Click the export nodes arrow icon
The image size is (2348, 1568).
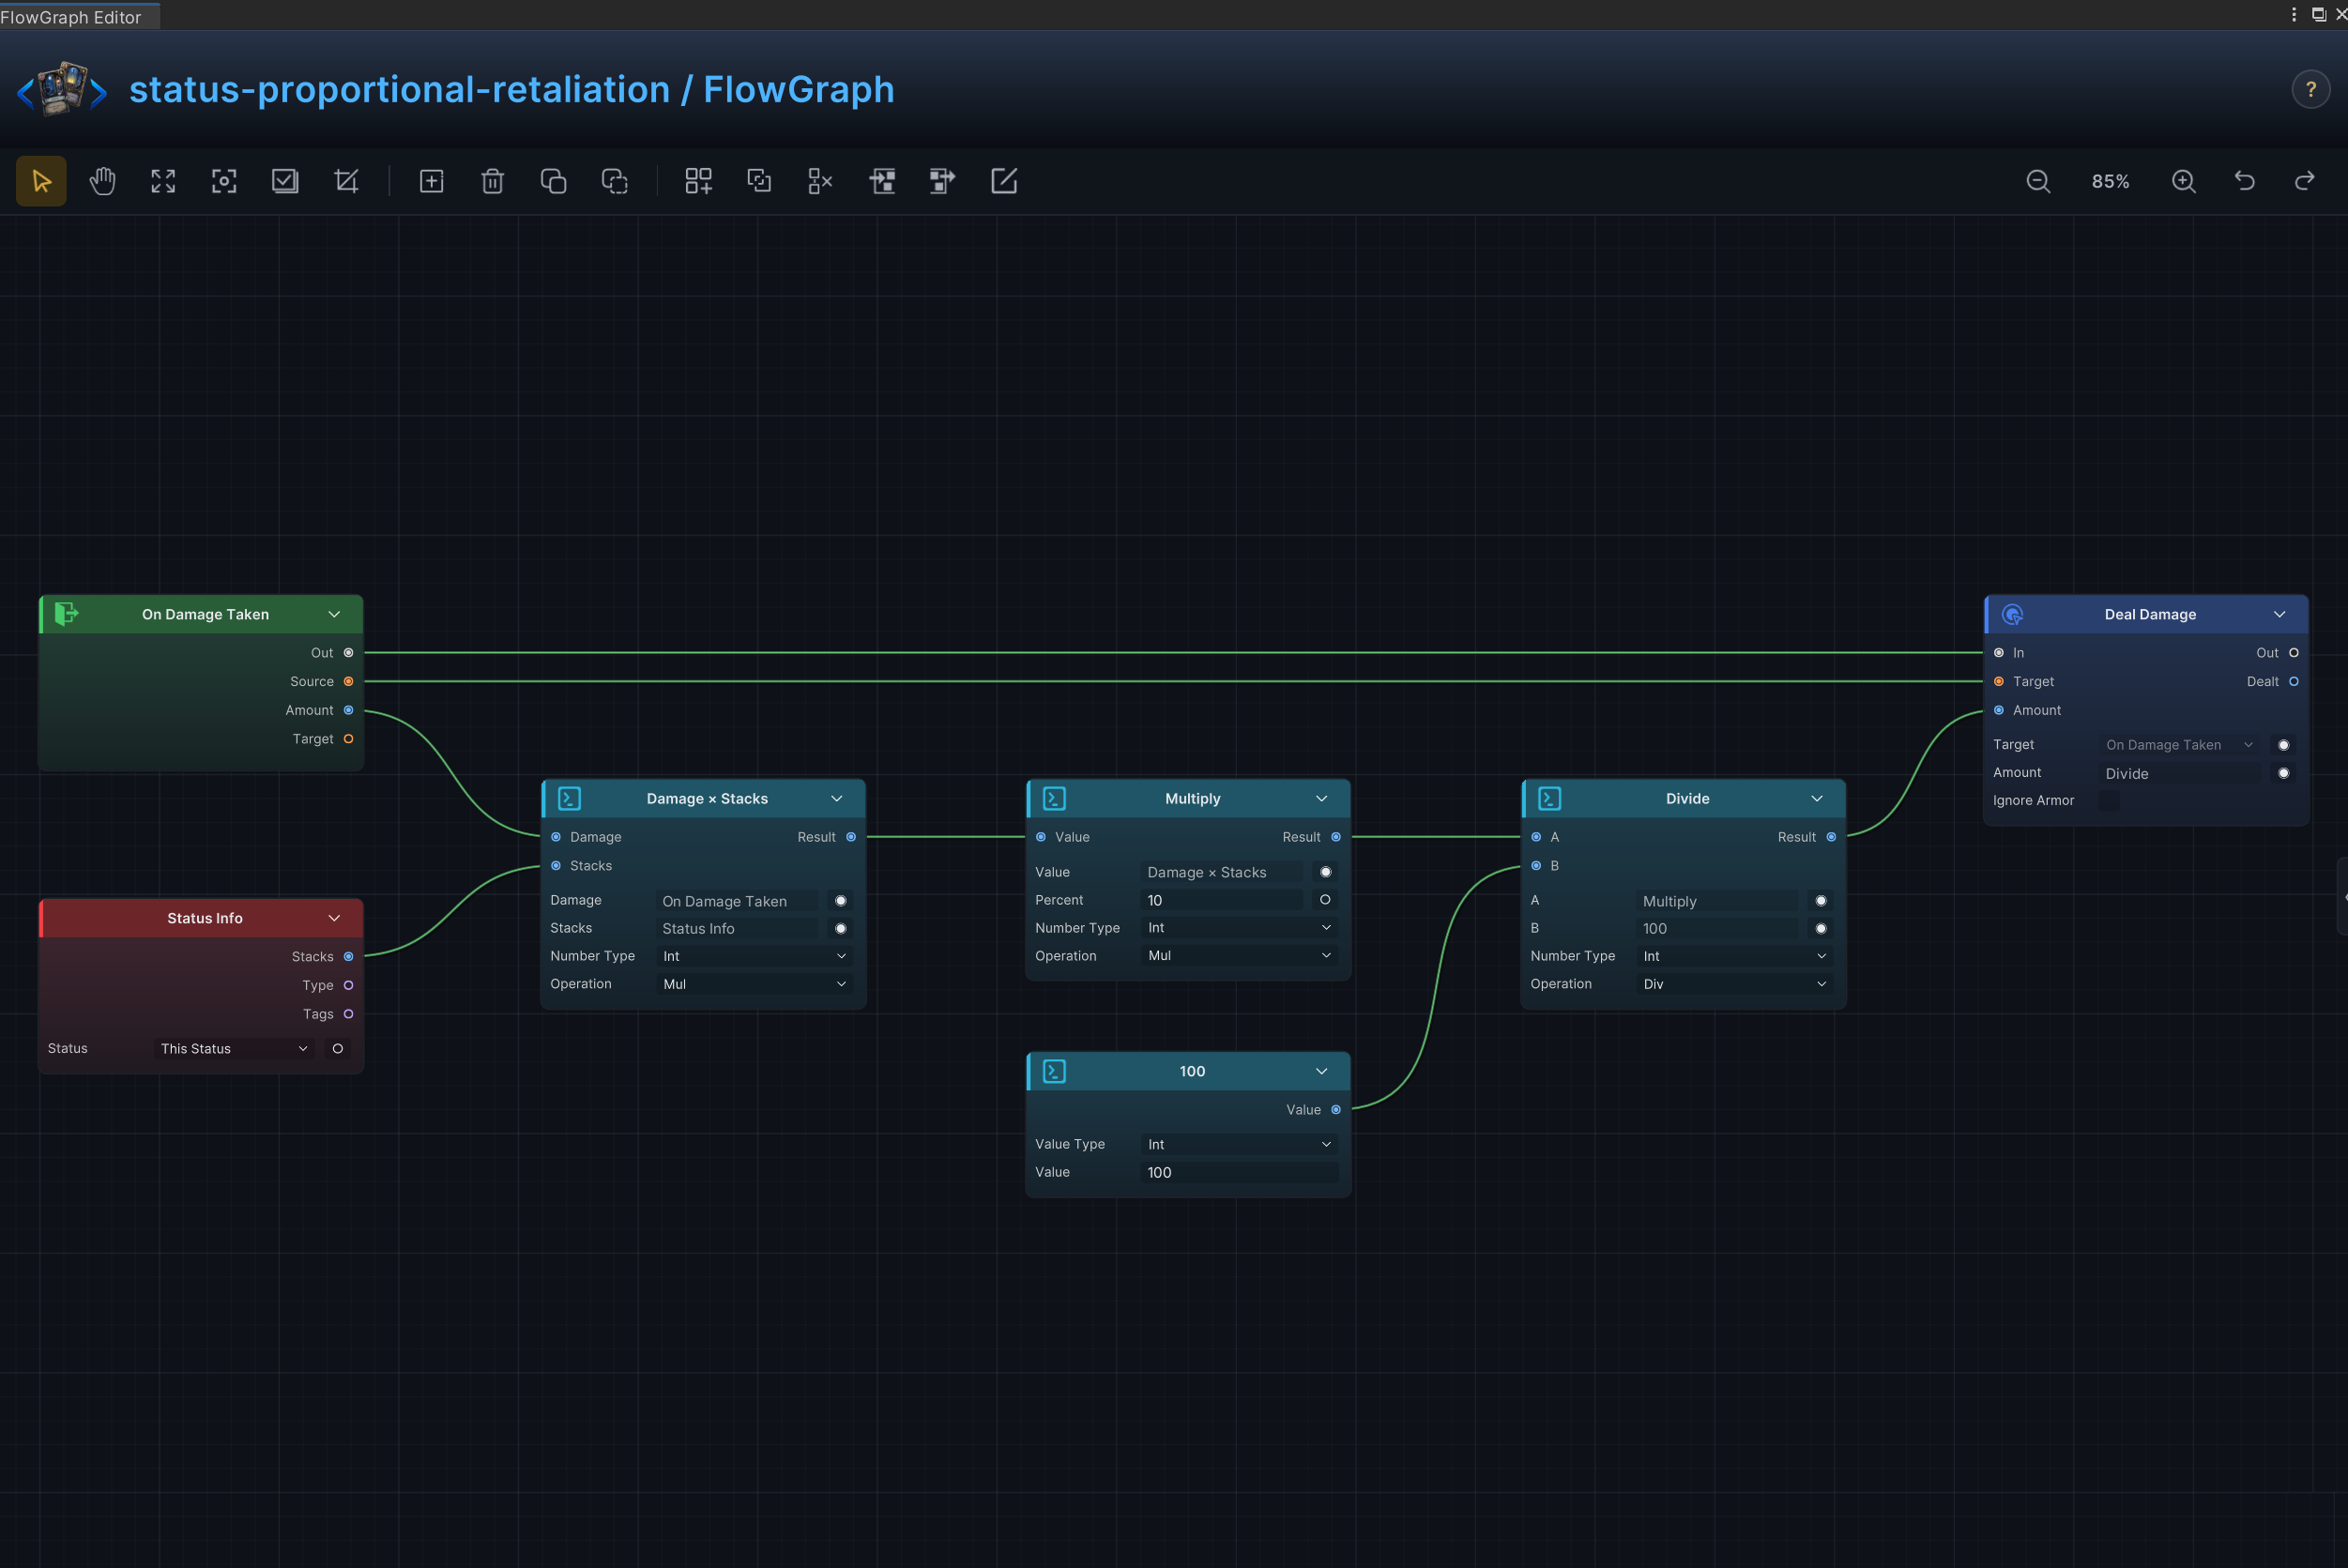942,181
